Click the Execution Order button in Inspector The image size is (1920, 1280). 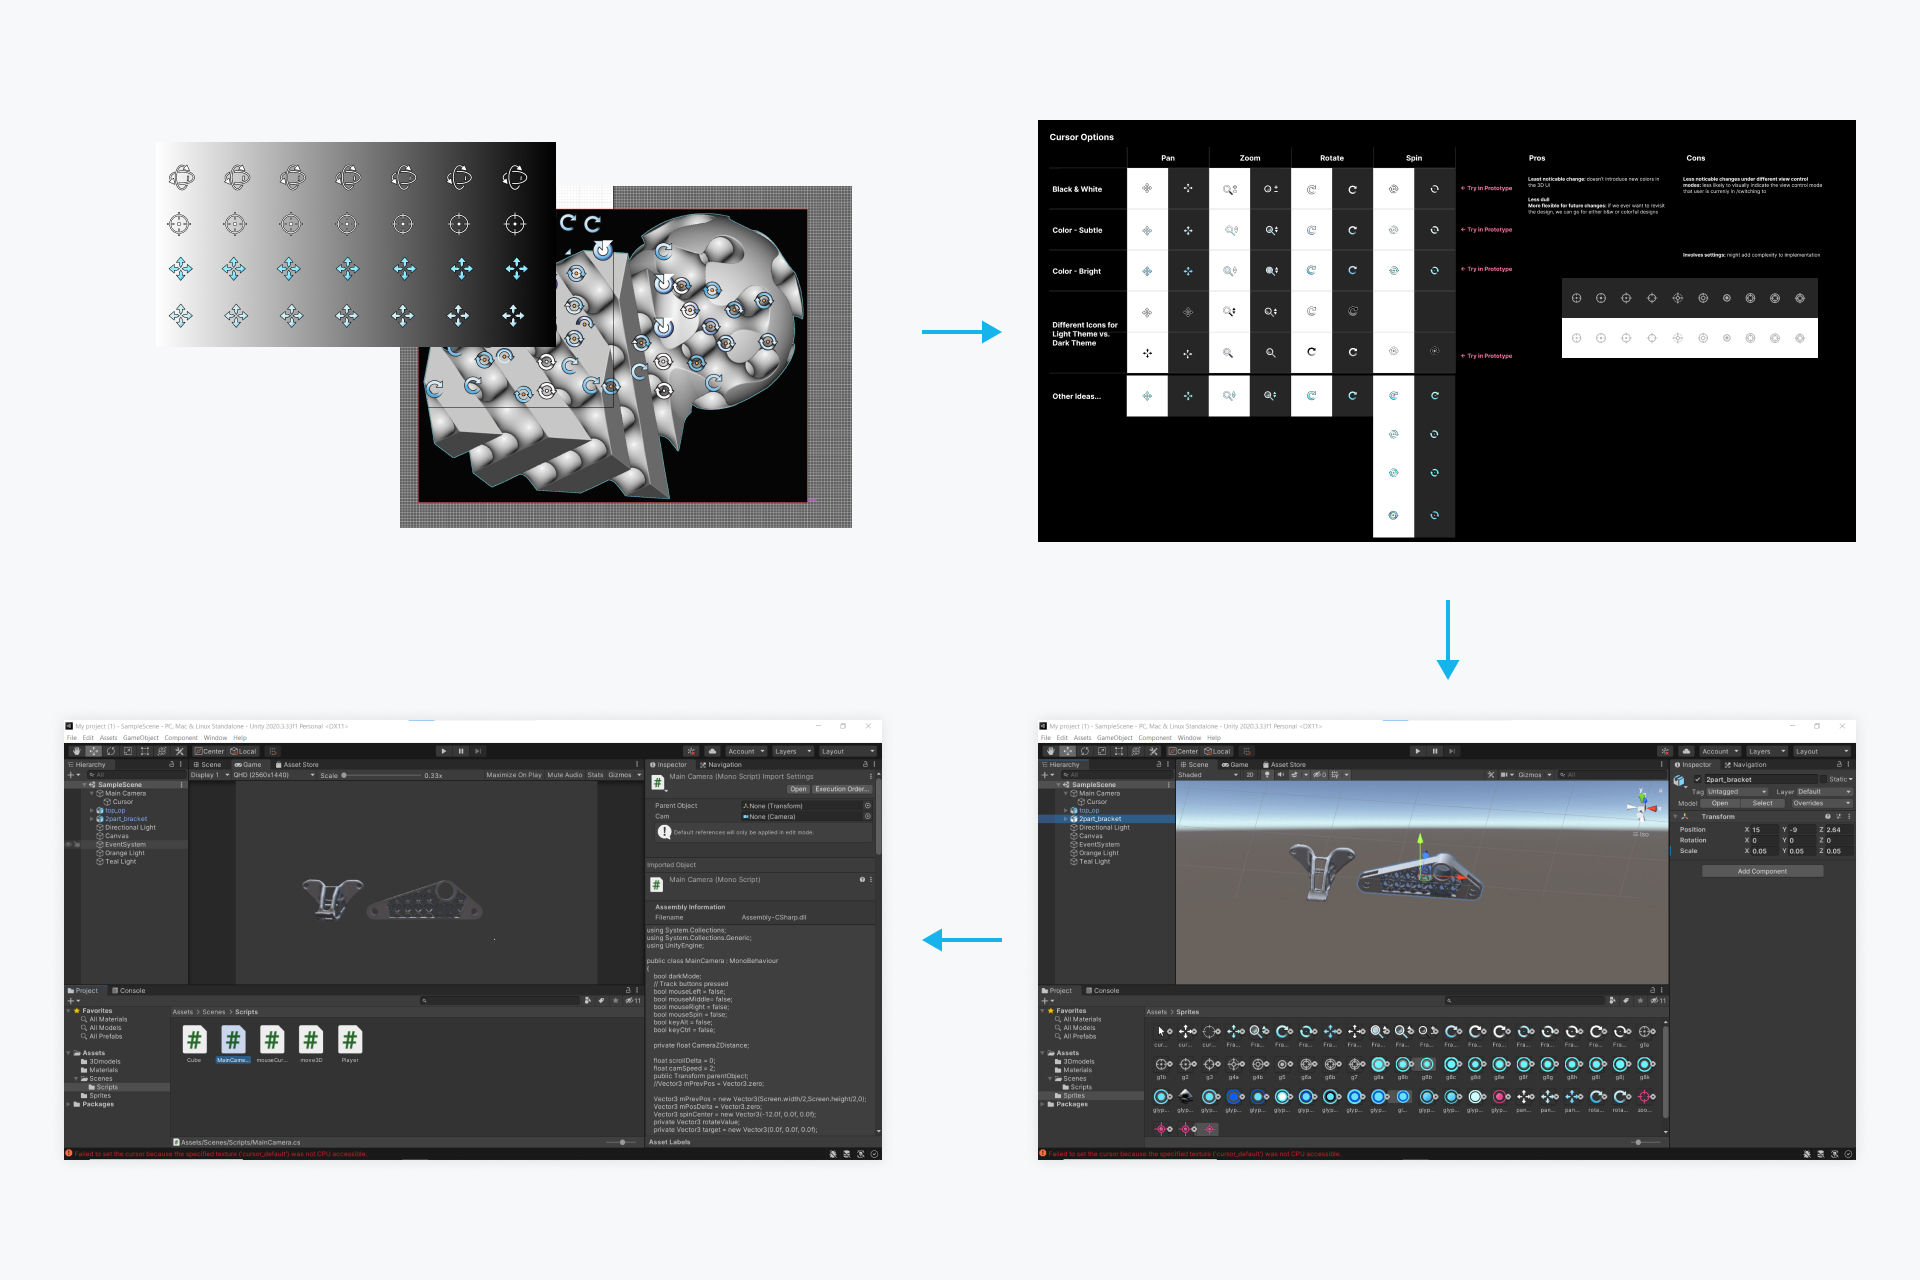[x=840, y=789]
